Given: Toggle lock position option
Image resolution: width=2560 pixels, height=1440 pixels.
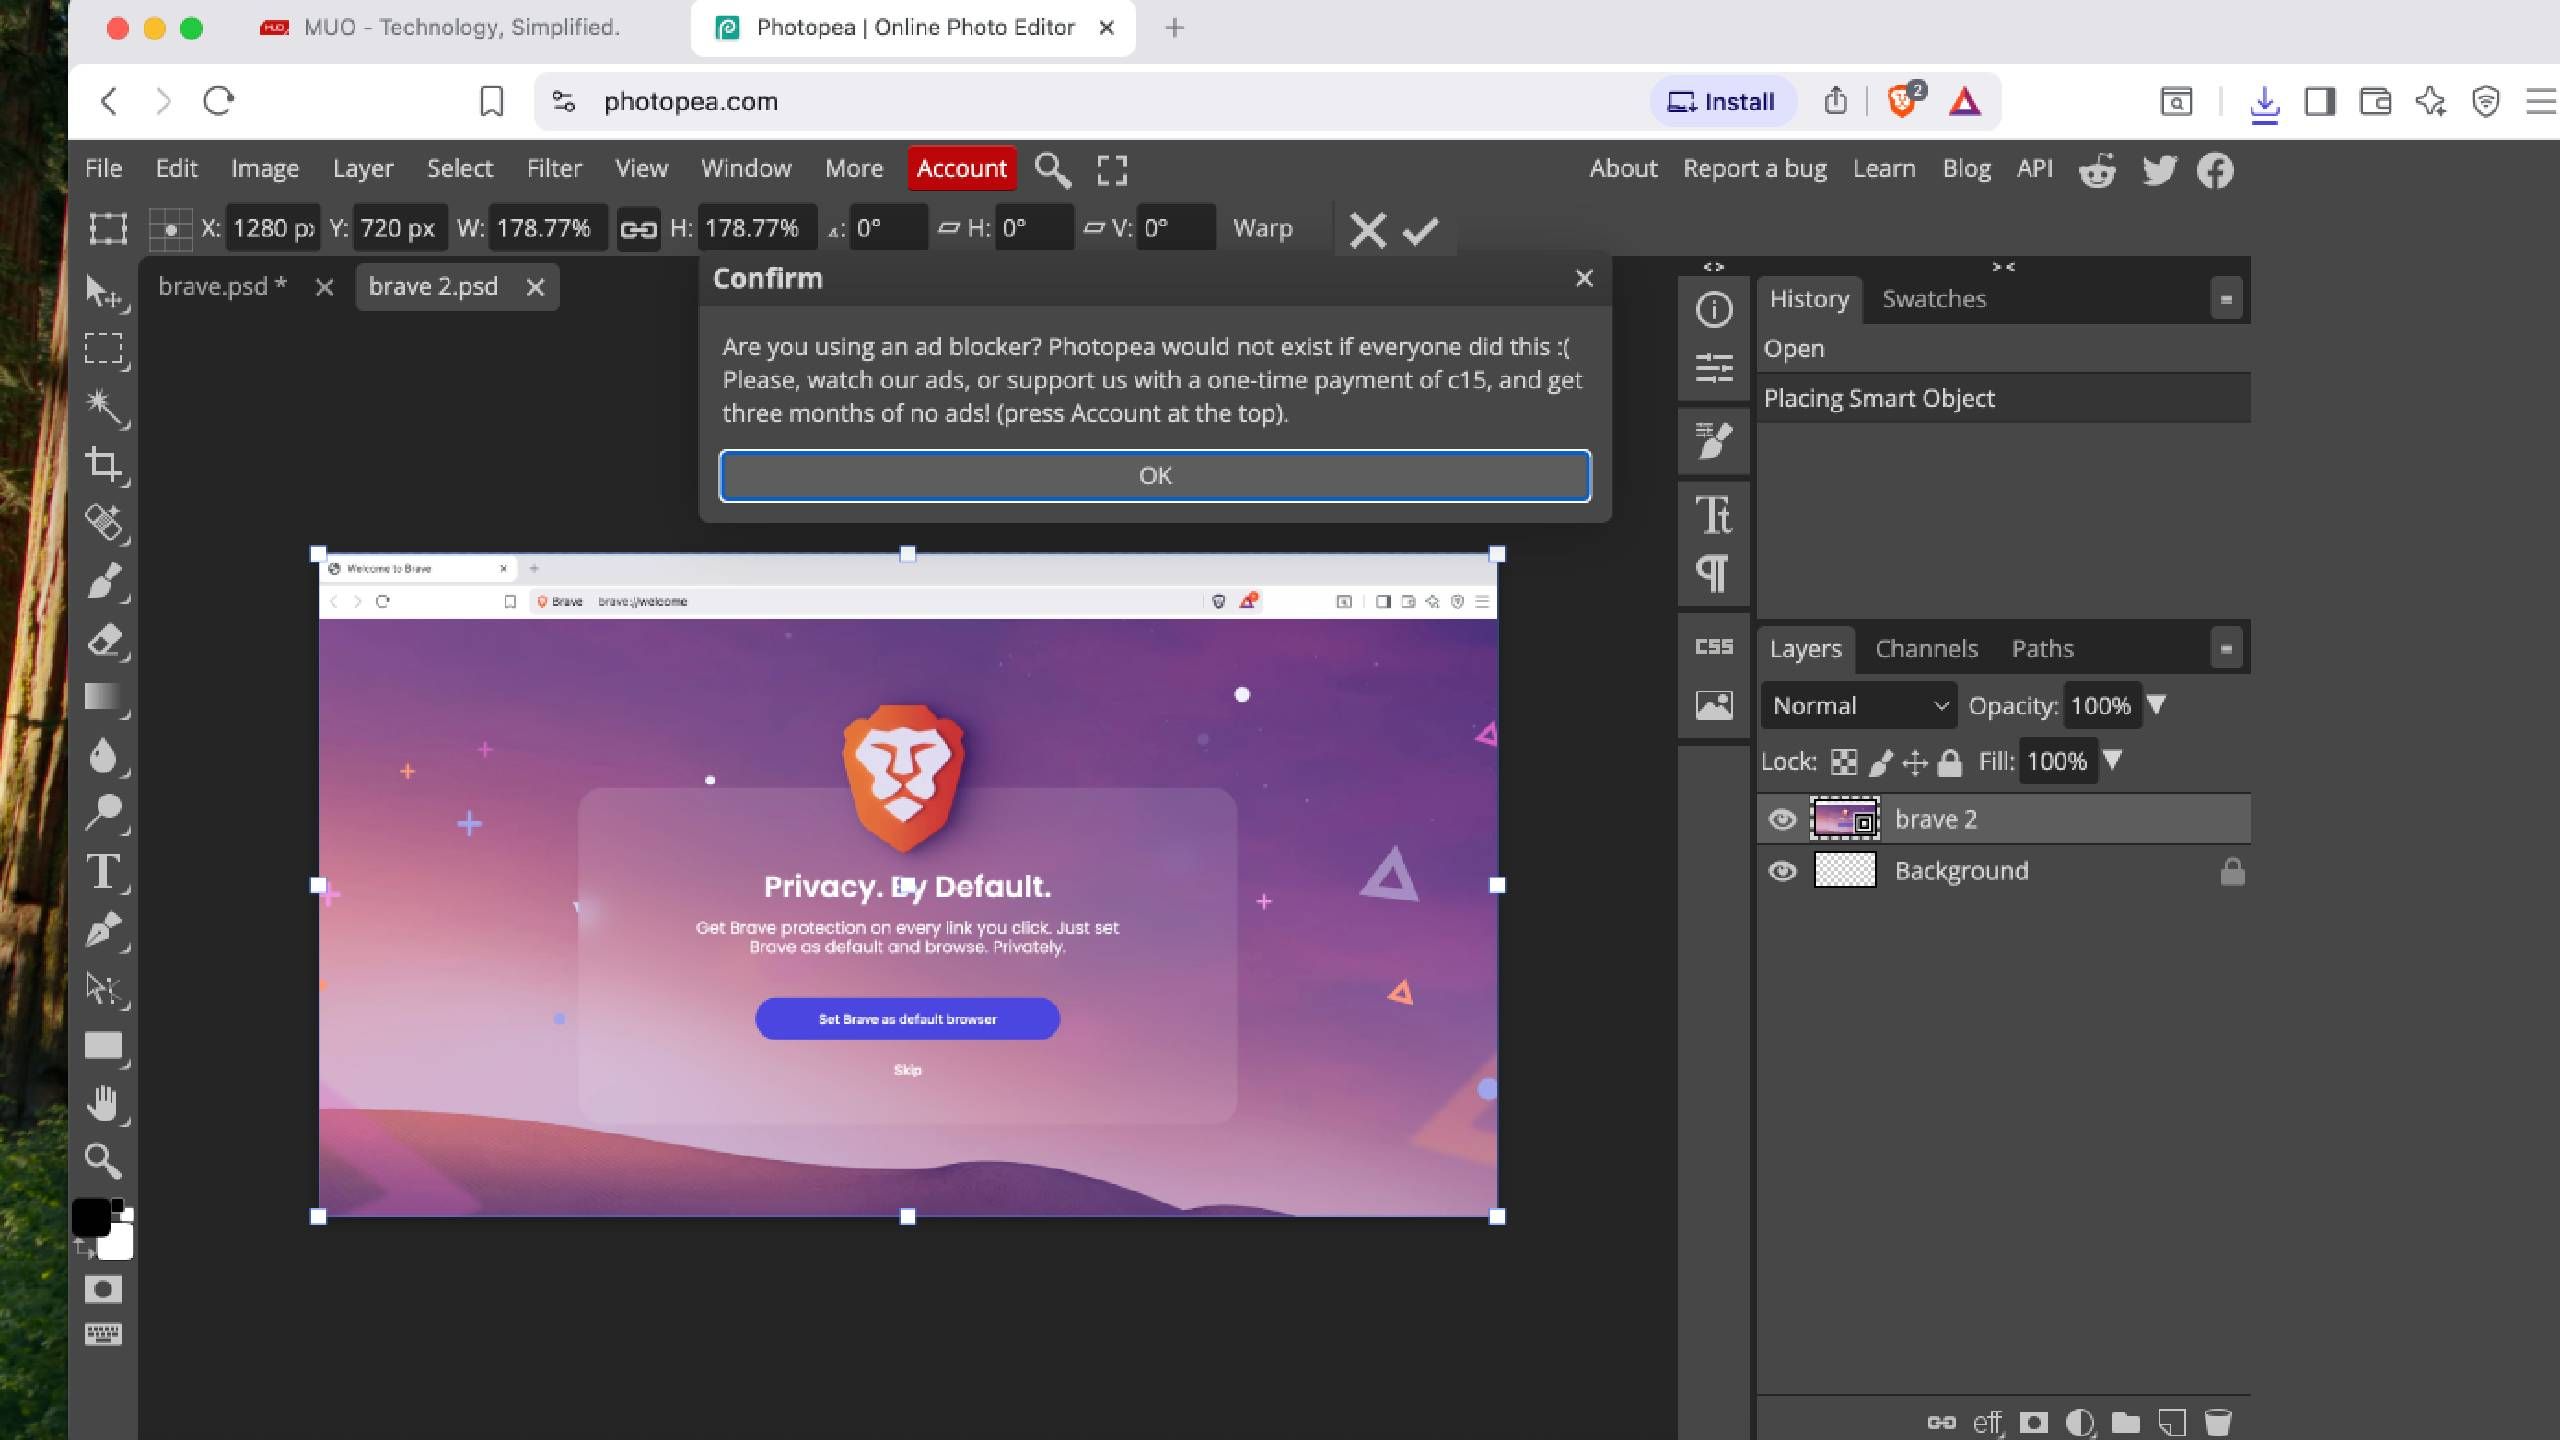Looking at the screenshot, I should pos(1914,762).
